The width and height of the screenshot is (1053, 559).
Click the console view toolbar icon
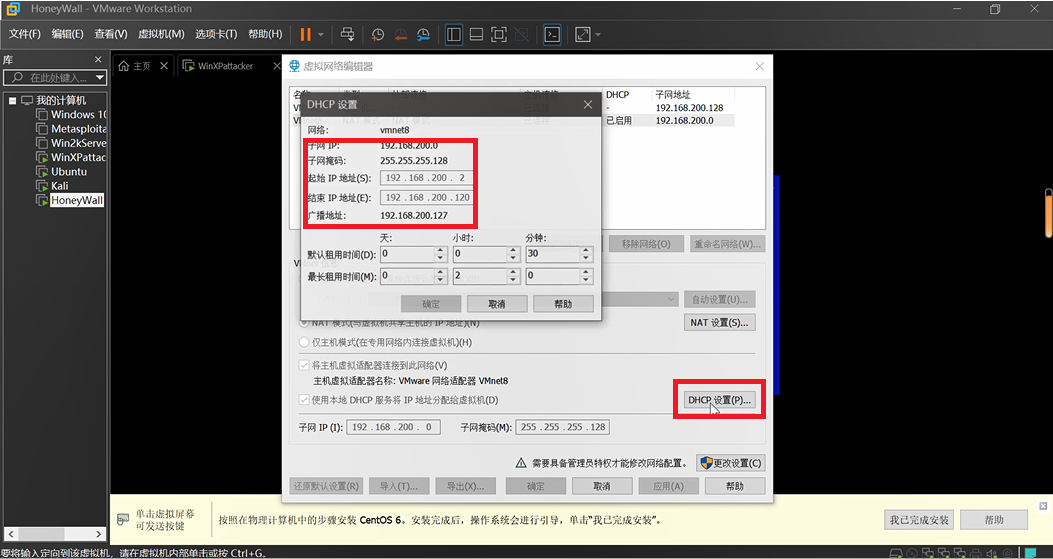(x=552, y=34)
